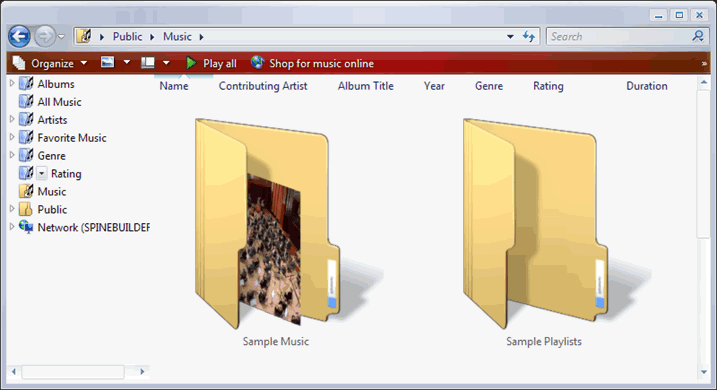Click the All Music folder icon
The image size is (717, 390).
[x=26, y=101]
